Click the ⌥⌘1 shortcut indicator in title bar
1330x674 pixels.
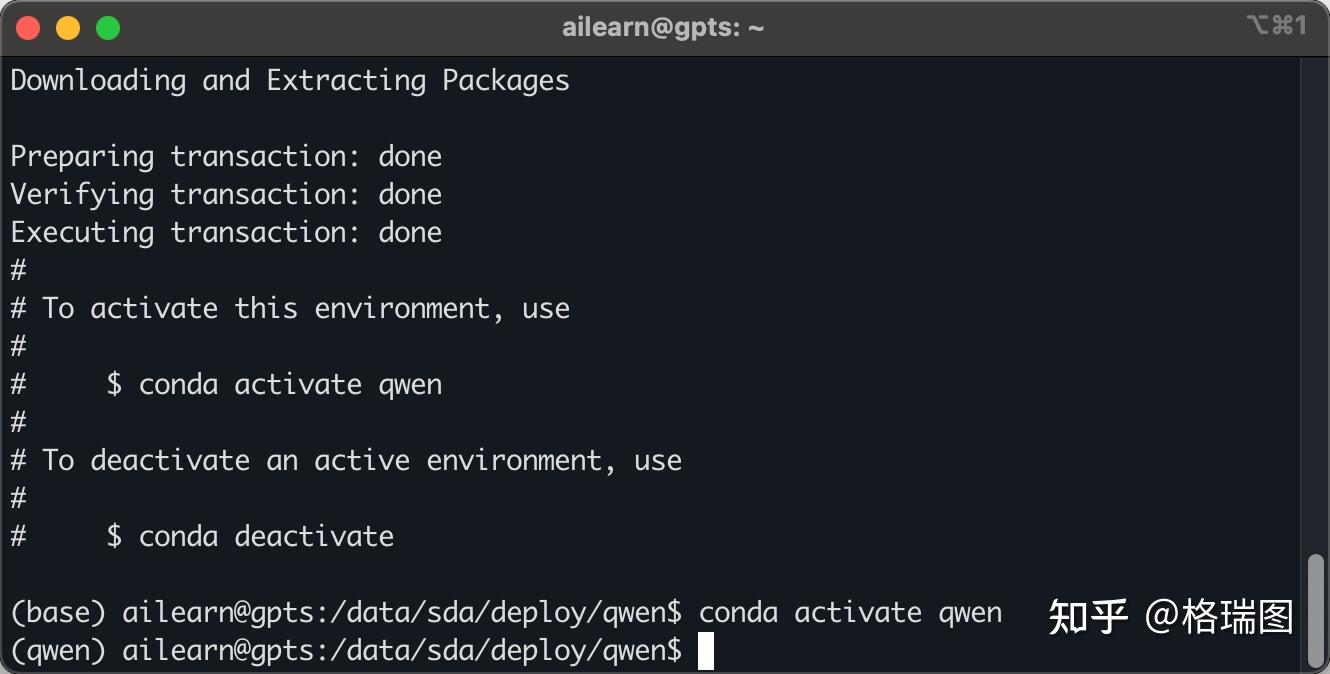point(1276,26)
